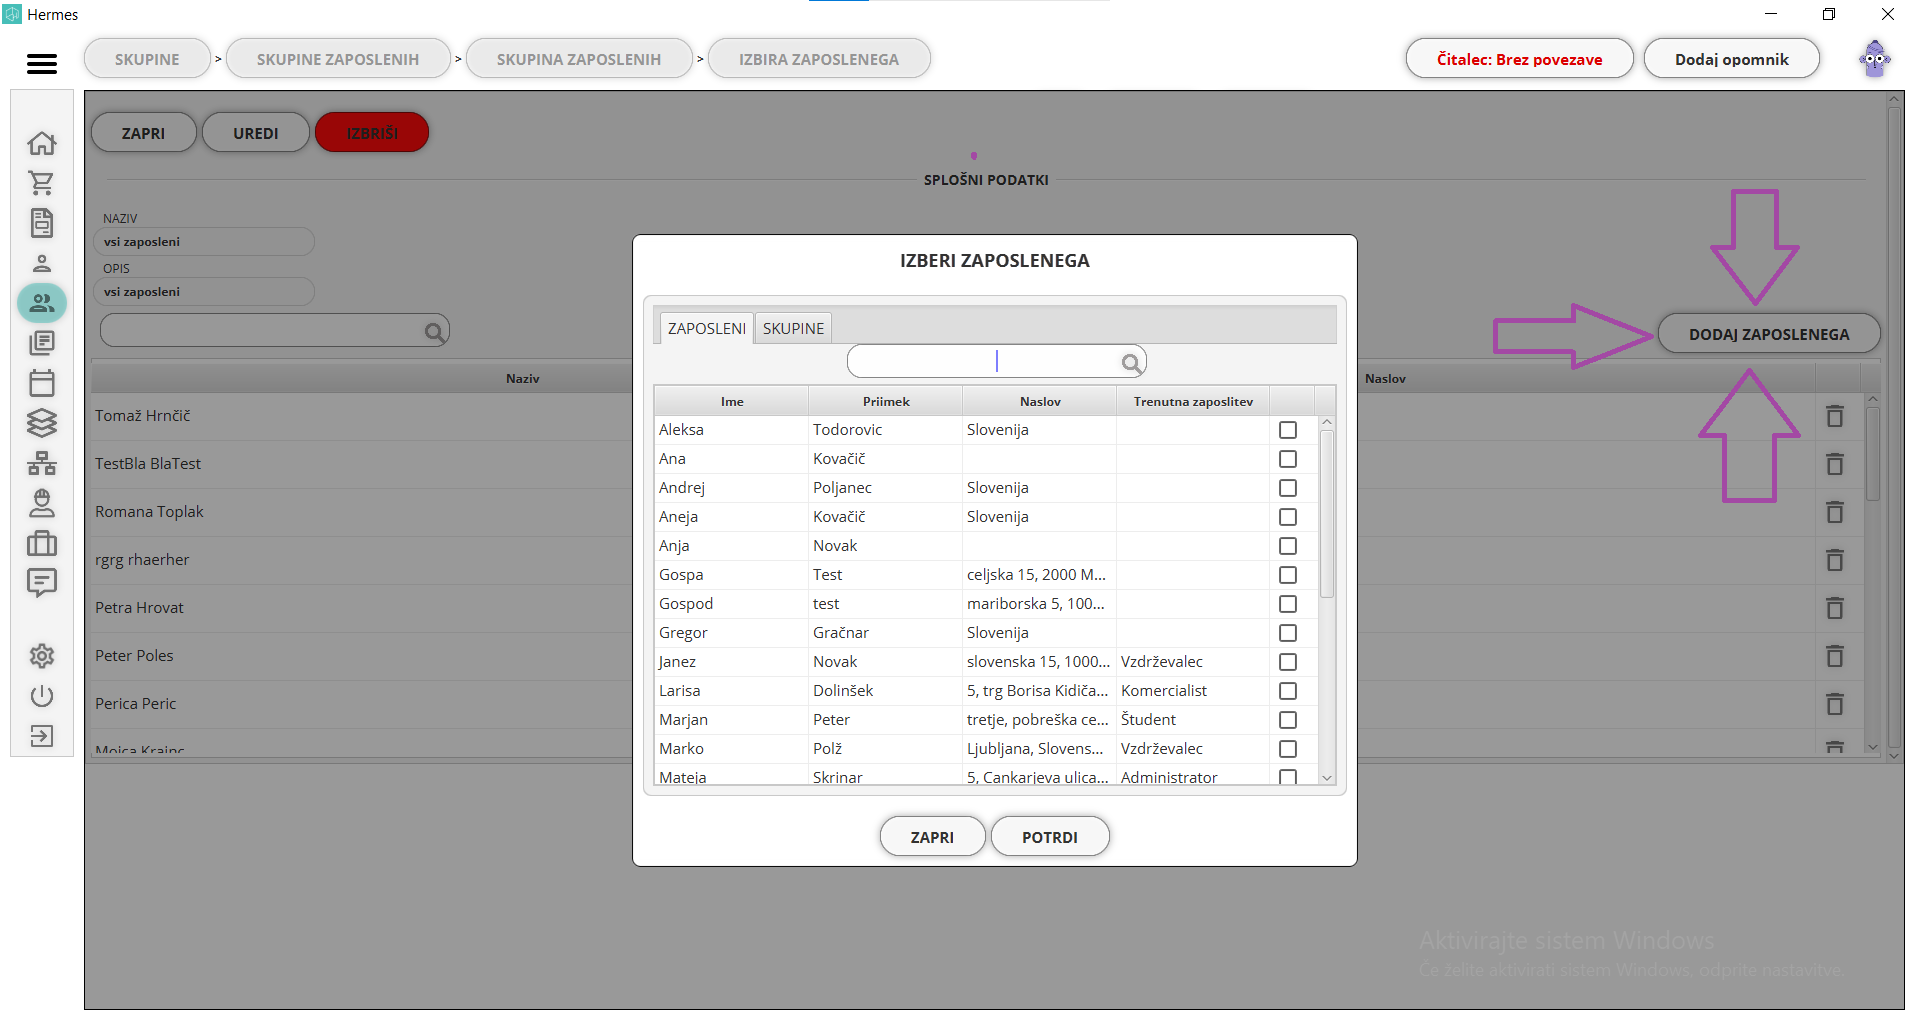This screenshot has width=1920, height=1023.
Task: Check the box for Aneja Kovačič
Action: point(1288,517)
